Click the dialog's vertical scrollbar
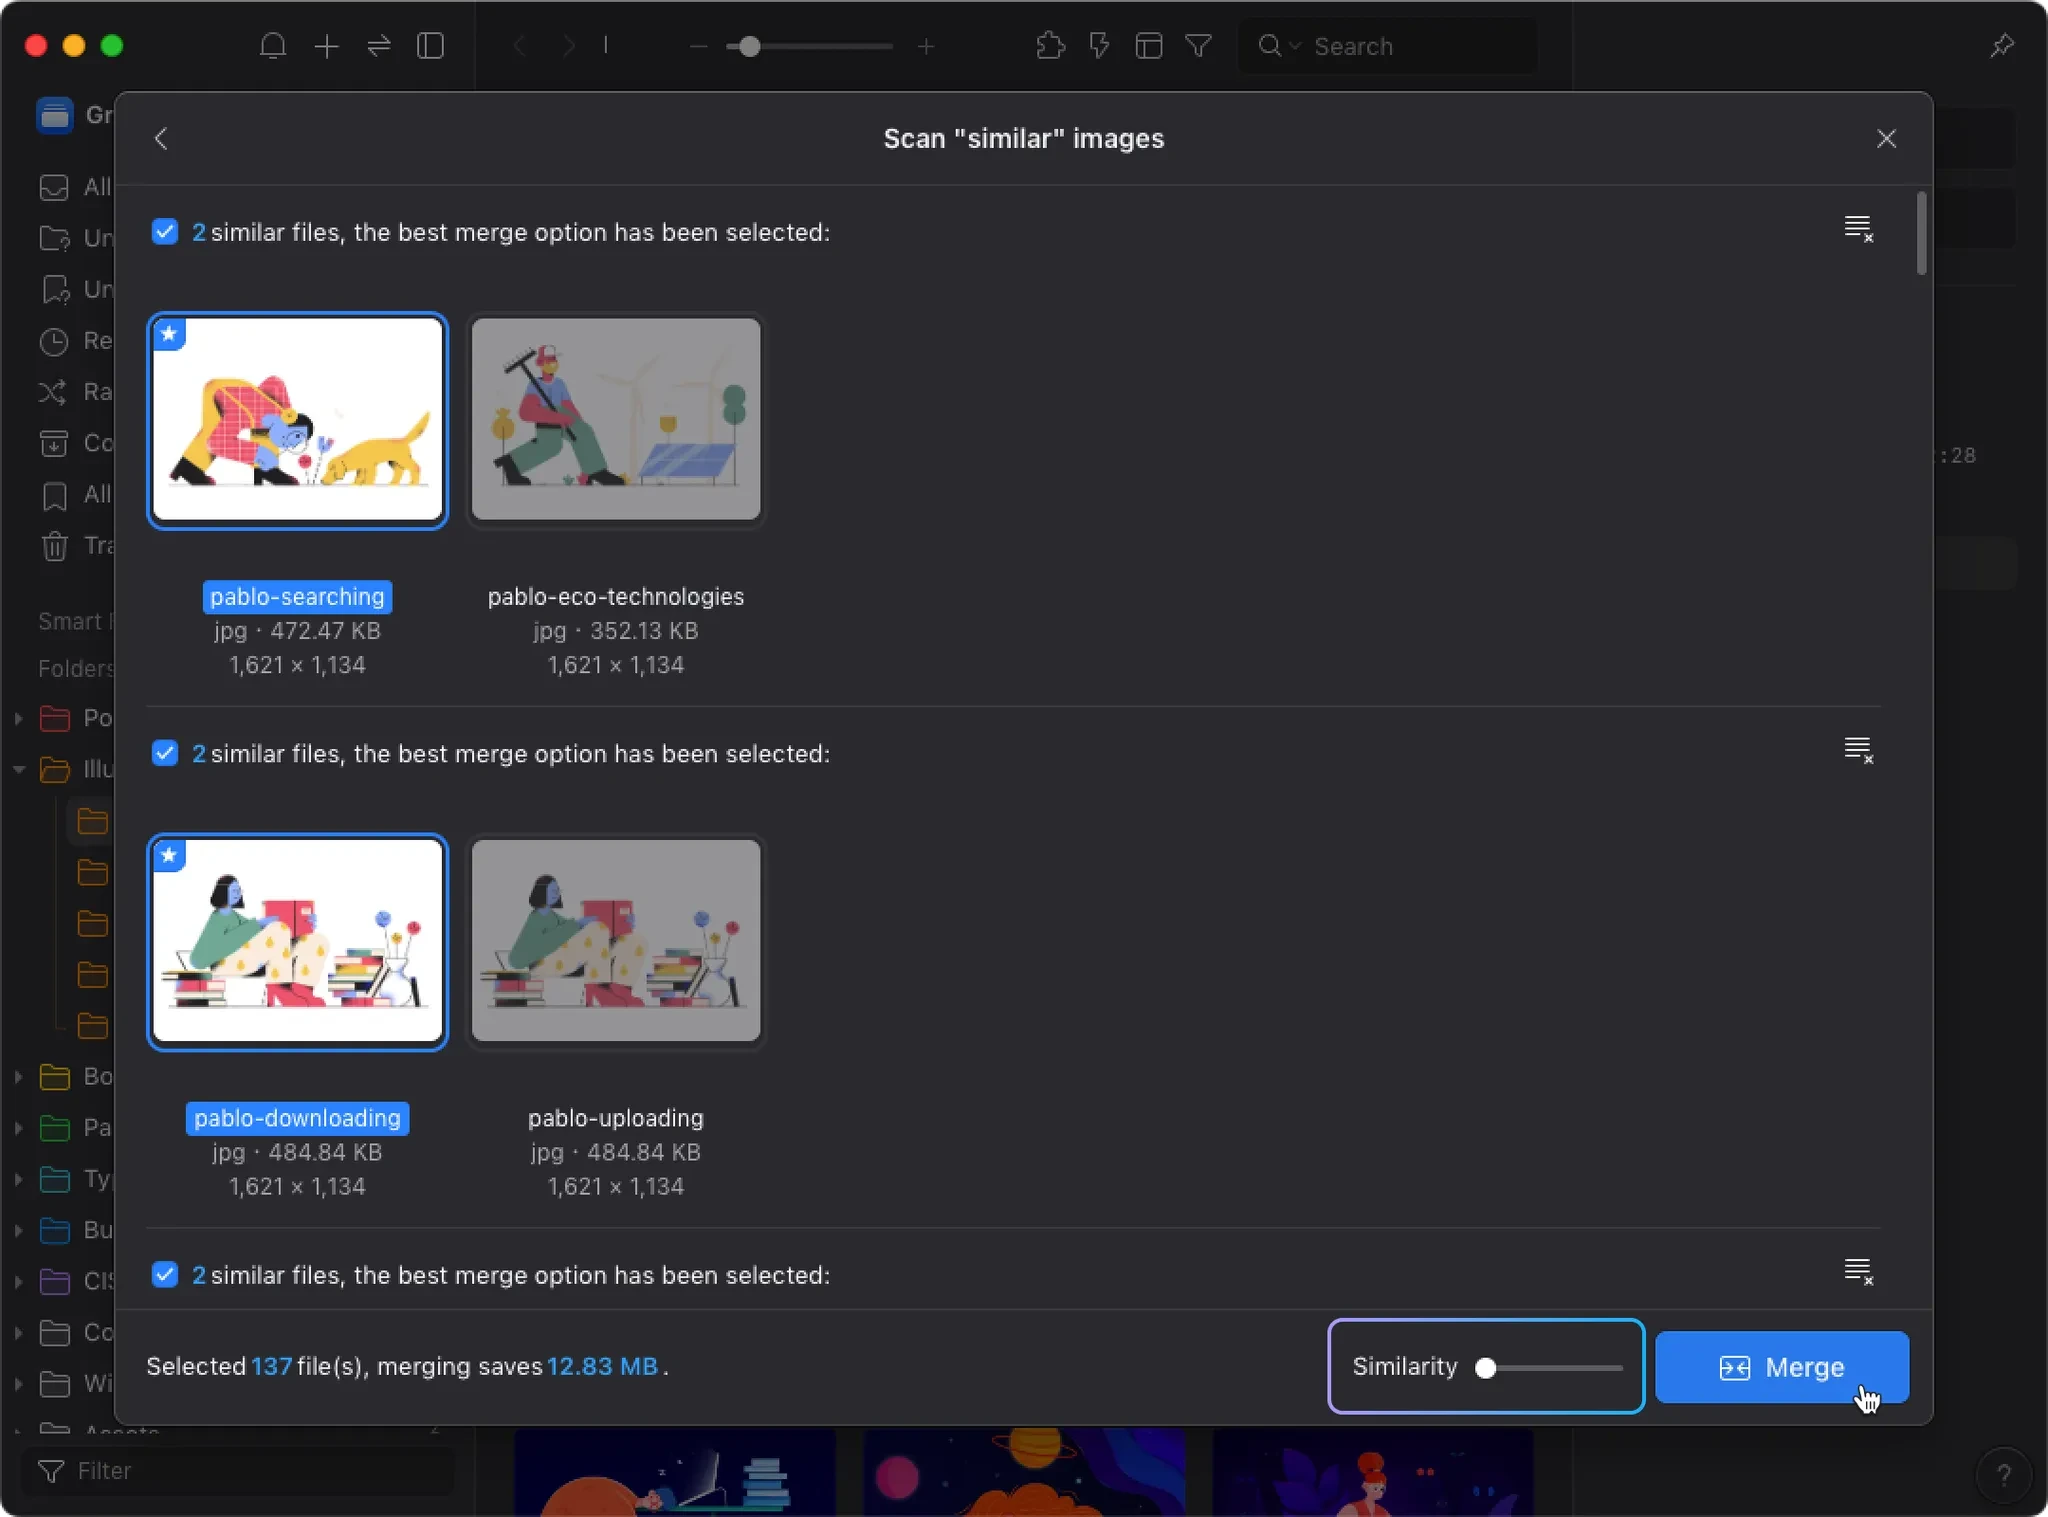 1921,232
